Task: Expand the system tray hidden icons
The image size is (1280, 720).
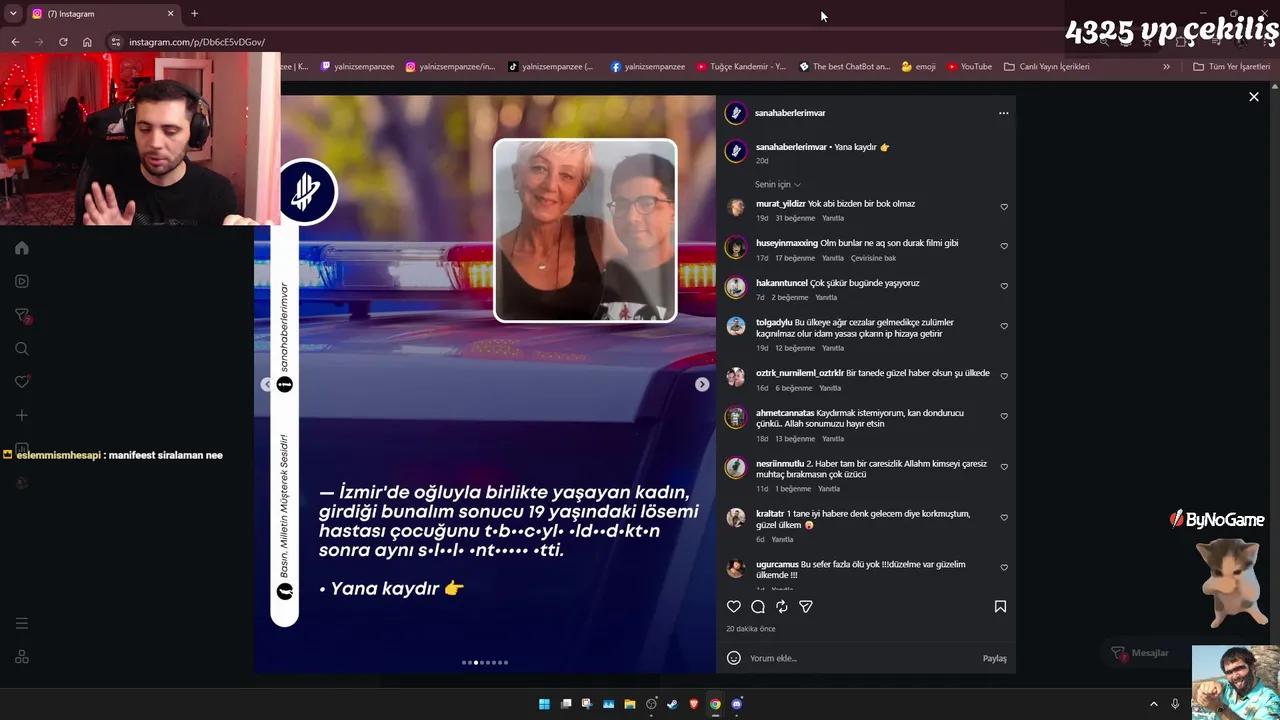Action: pos(1153,704)
